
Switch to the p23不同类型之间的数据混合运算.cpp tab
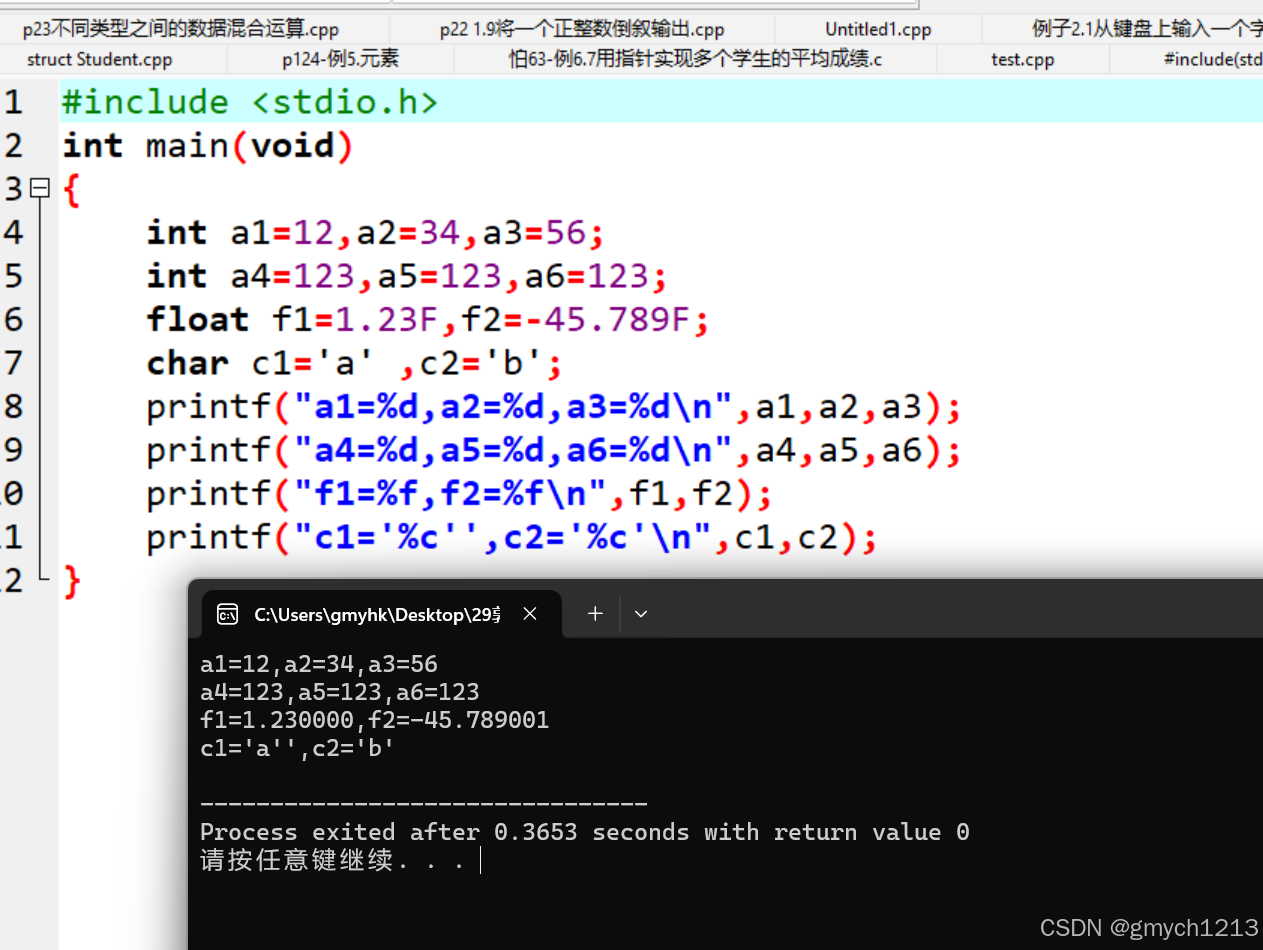[x=181, y=29]
